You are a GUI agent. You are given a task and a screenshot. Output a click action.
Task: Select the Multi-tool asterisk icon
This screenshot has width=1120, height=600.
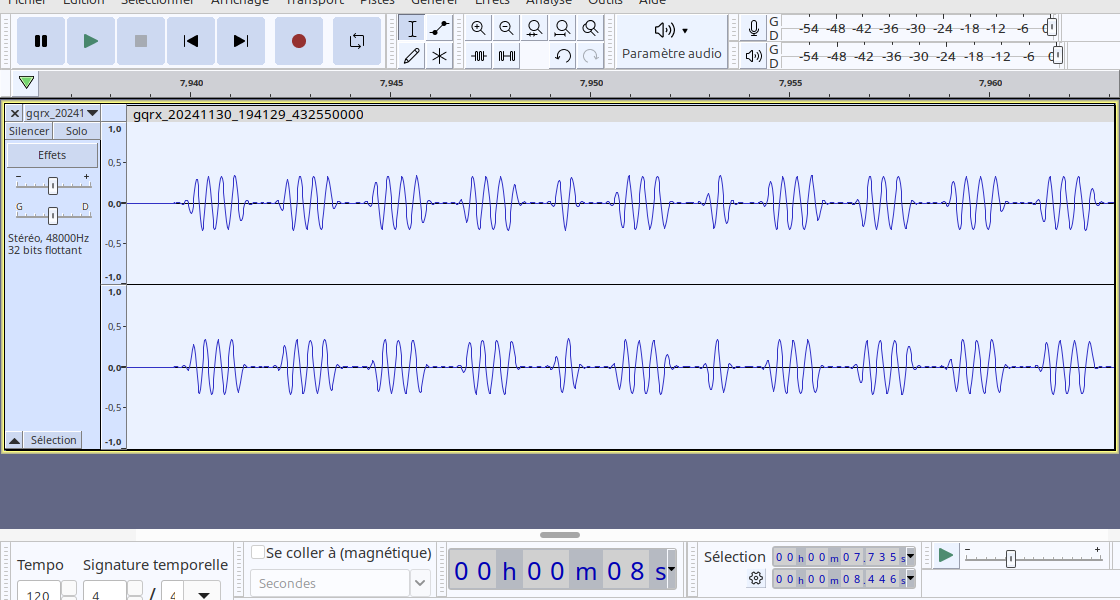point(439,56)
